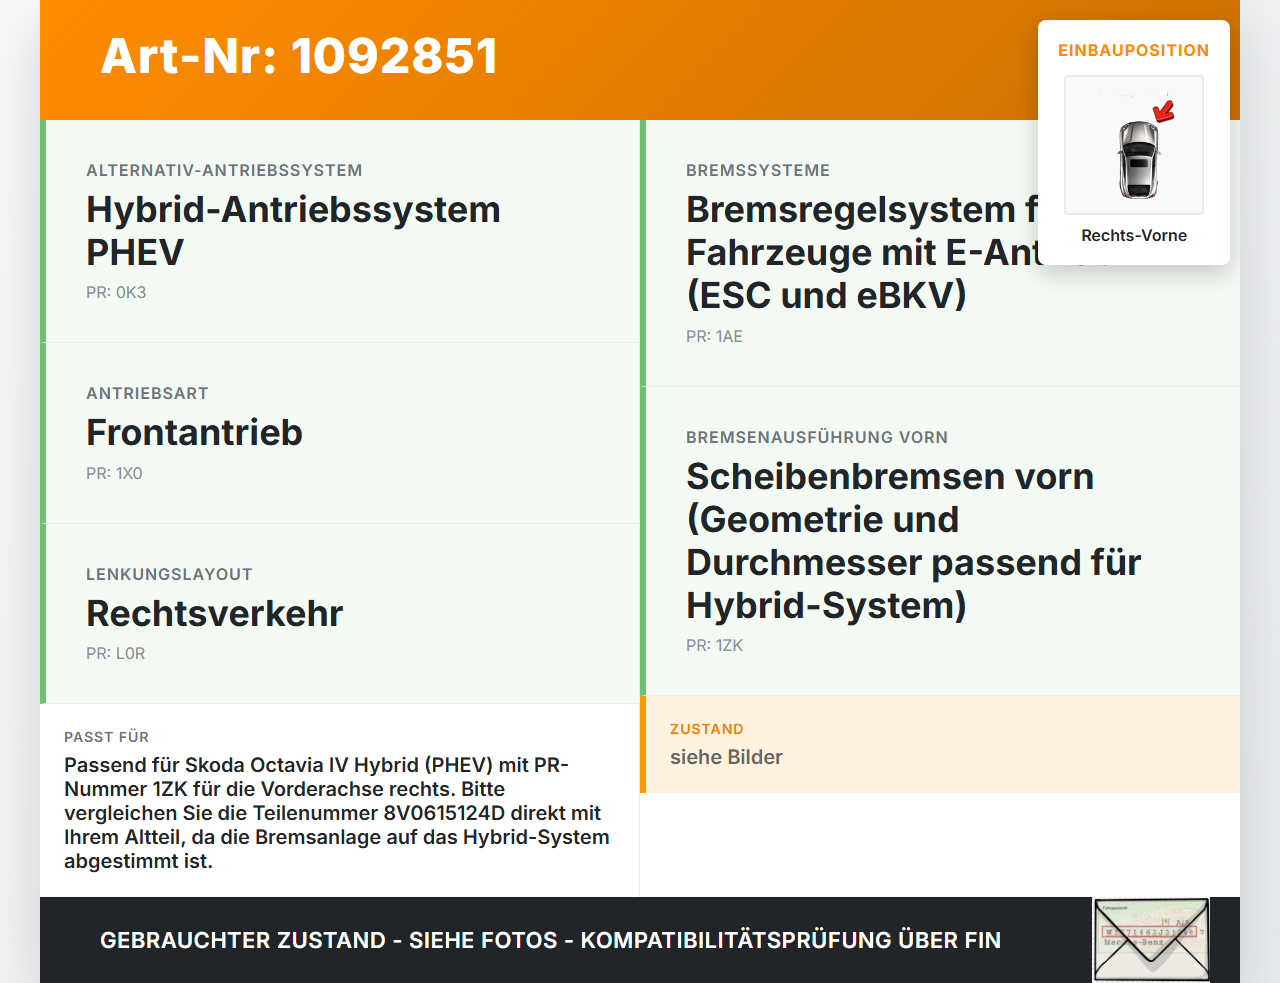This screenshot has width=1280, height=983.
Task: Click PR: L0R code
Action: 115,653
